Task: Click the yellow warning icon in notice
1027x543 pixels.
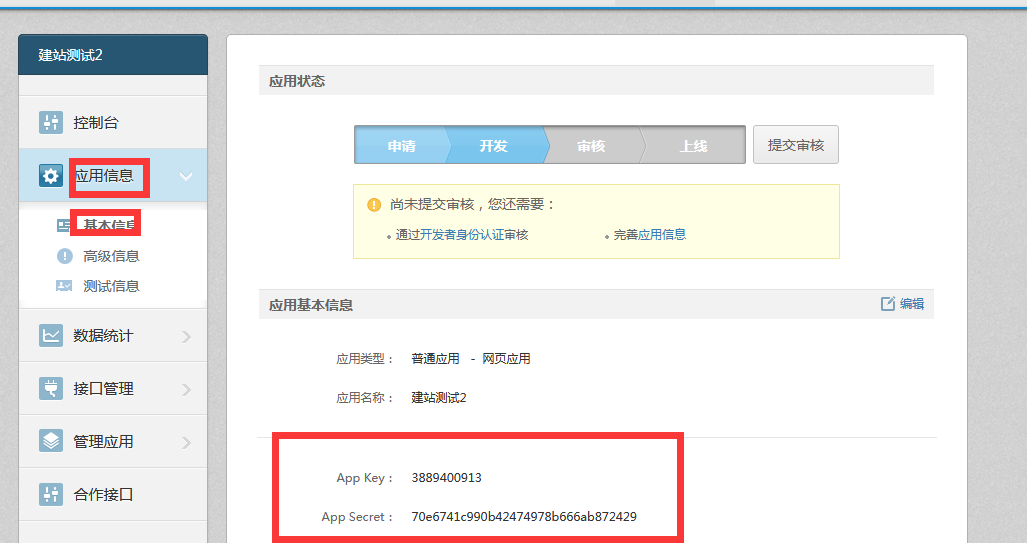Action: click(x=374, y=205)
